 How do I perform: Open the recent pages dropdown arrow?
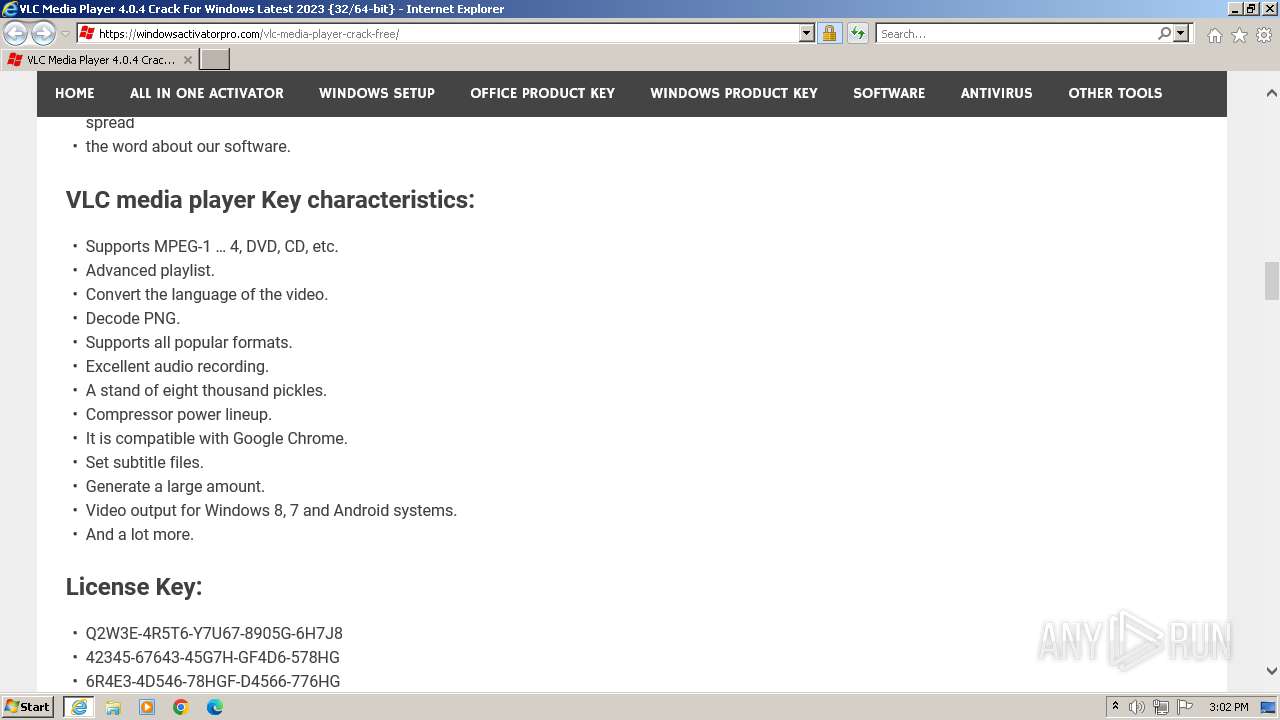[65, 34]
